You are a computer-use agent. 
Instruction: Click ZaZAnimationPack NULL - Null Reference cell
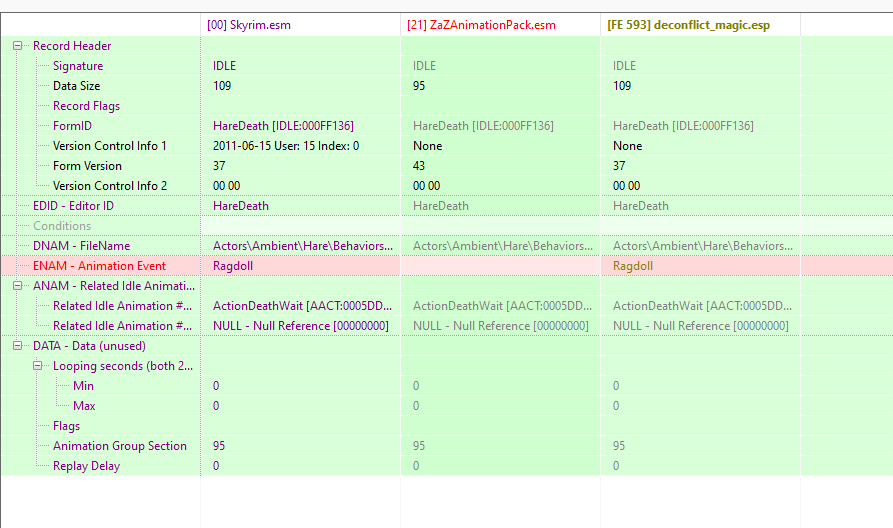[501, 325]
